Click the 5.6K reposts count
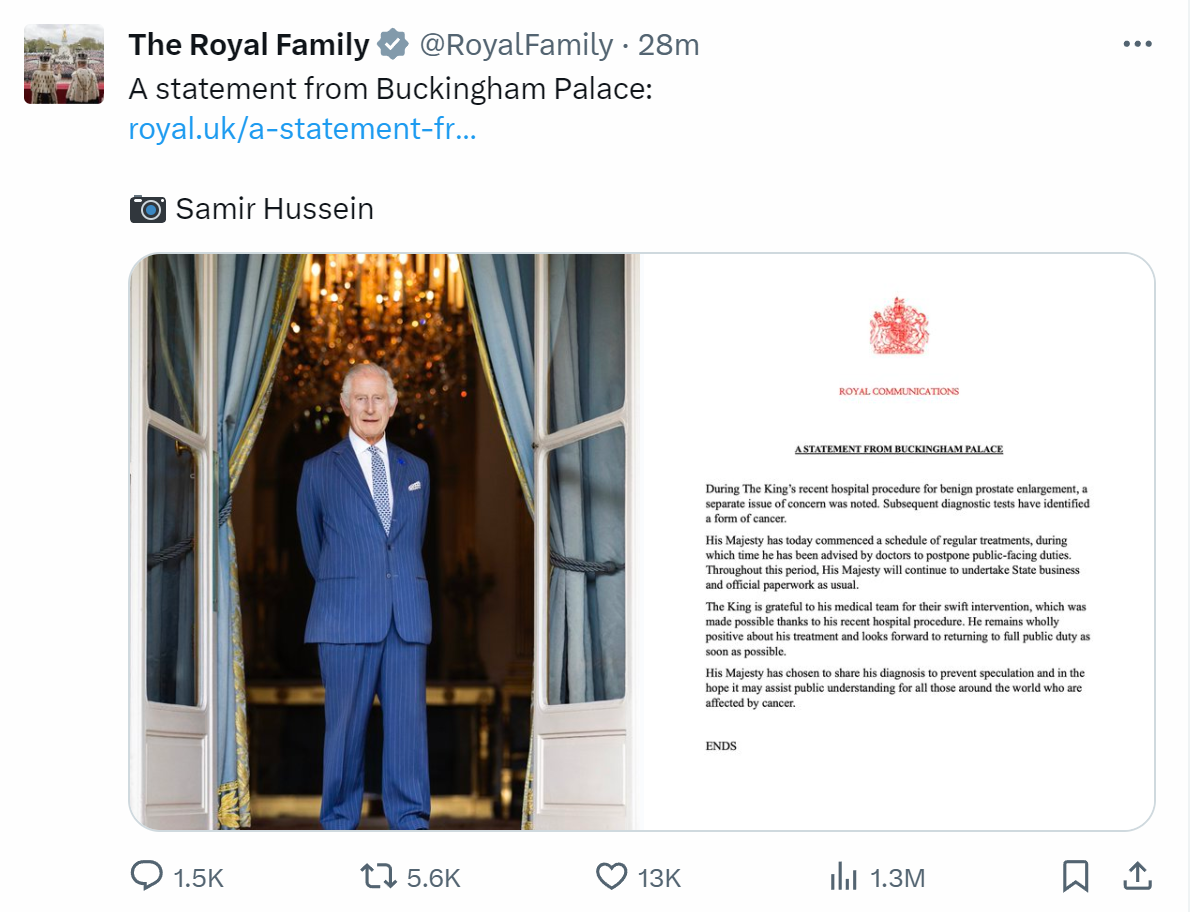 (x=434, y=878)
